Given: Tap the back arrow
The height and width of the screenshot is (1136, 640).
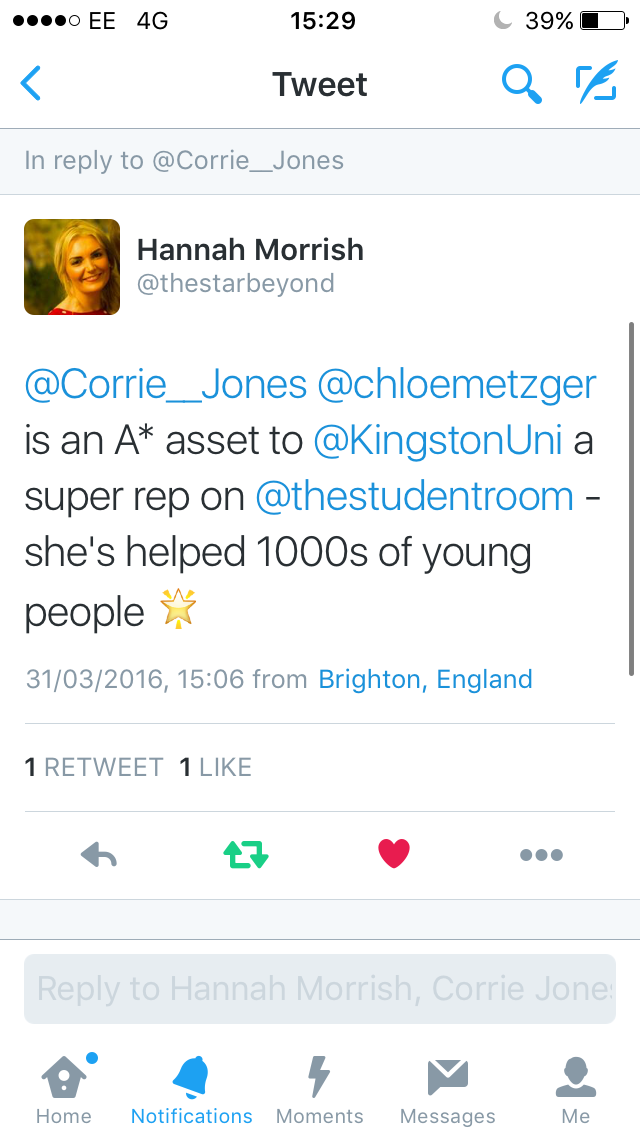Looking at the screenshot, I should point(32,84).
